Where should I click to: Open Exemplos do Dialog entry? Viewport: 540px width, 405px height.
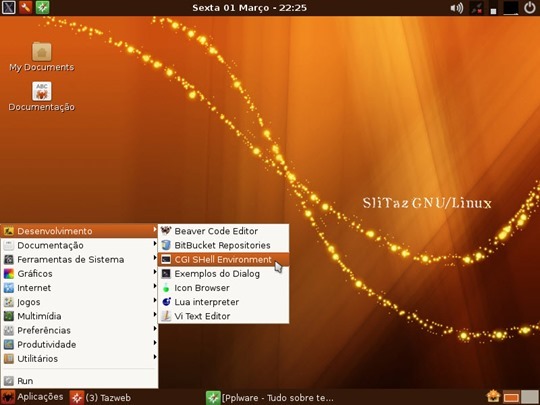(223, 274)
